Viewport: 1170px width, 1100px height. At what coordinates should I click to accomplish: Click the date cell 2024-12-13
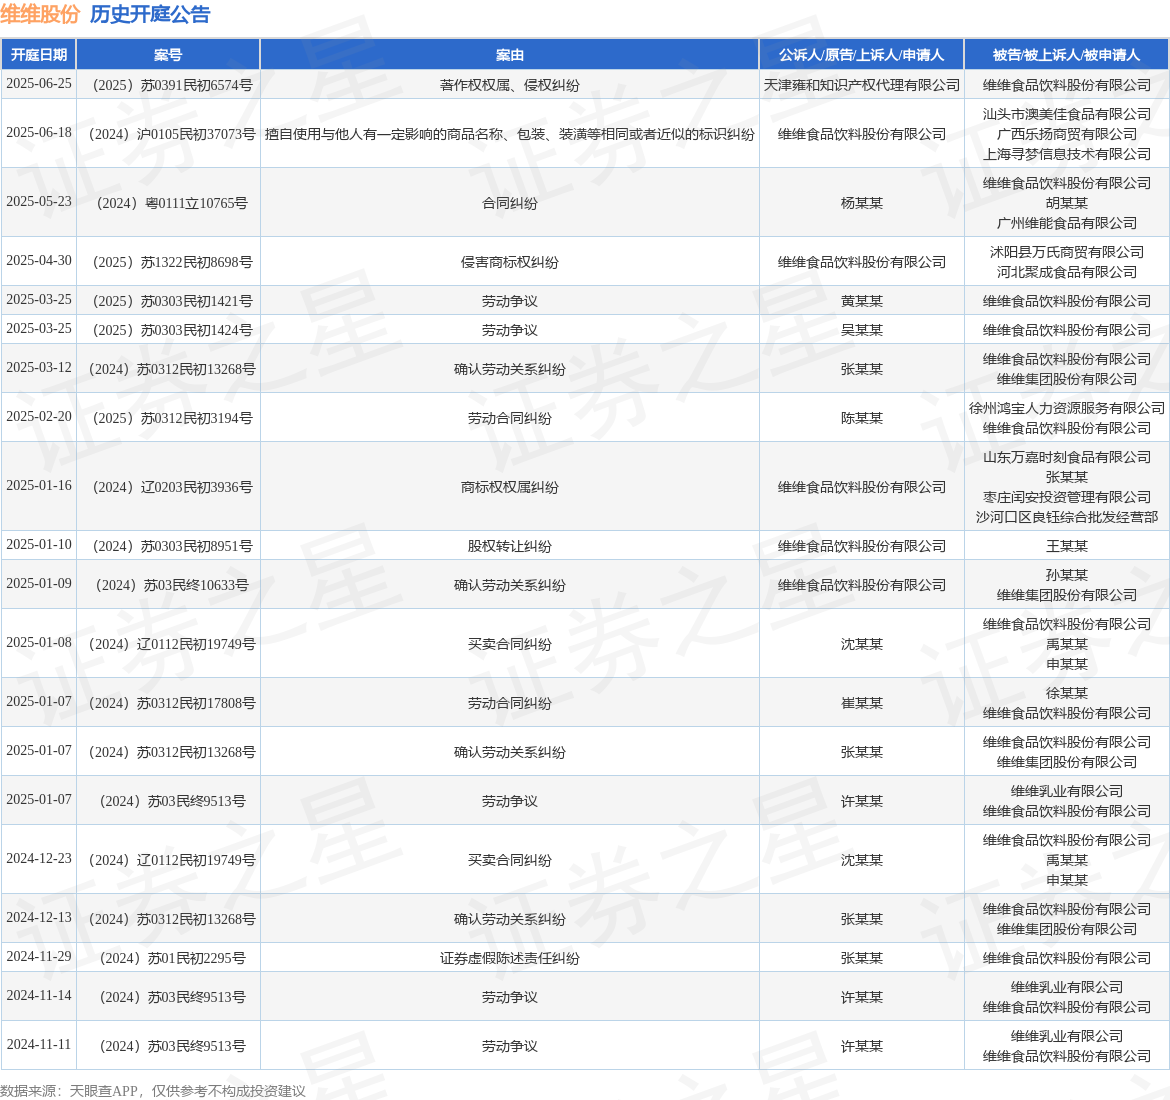[x=39, y=918]
